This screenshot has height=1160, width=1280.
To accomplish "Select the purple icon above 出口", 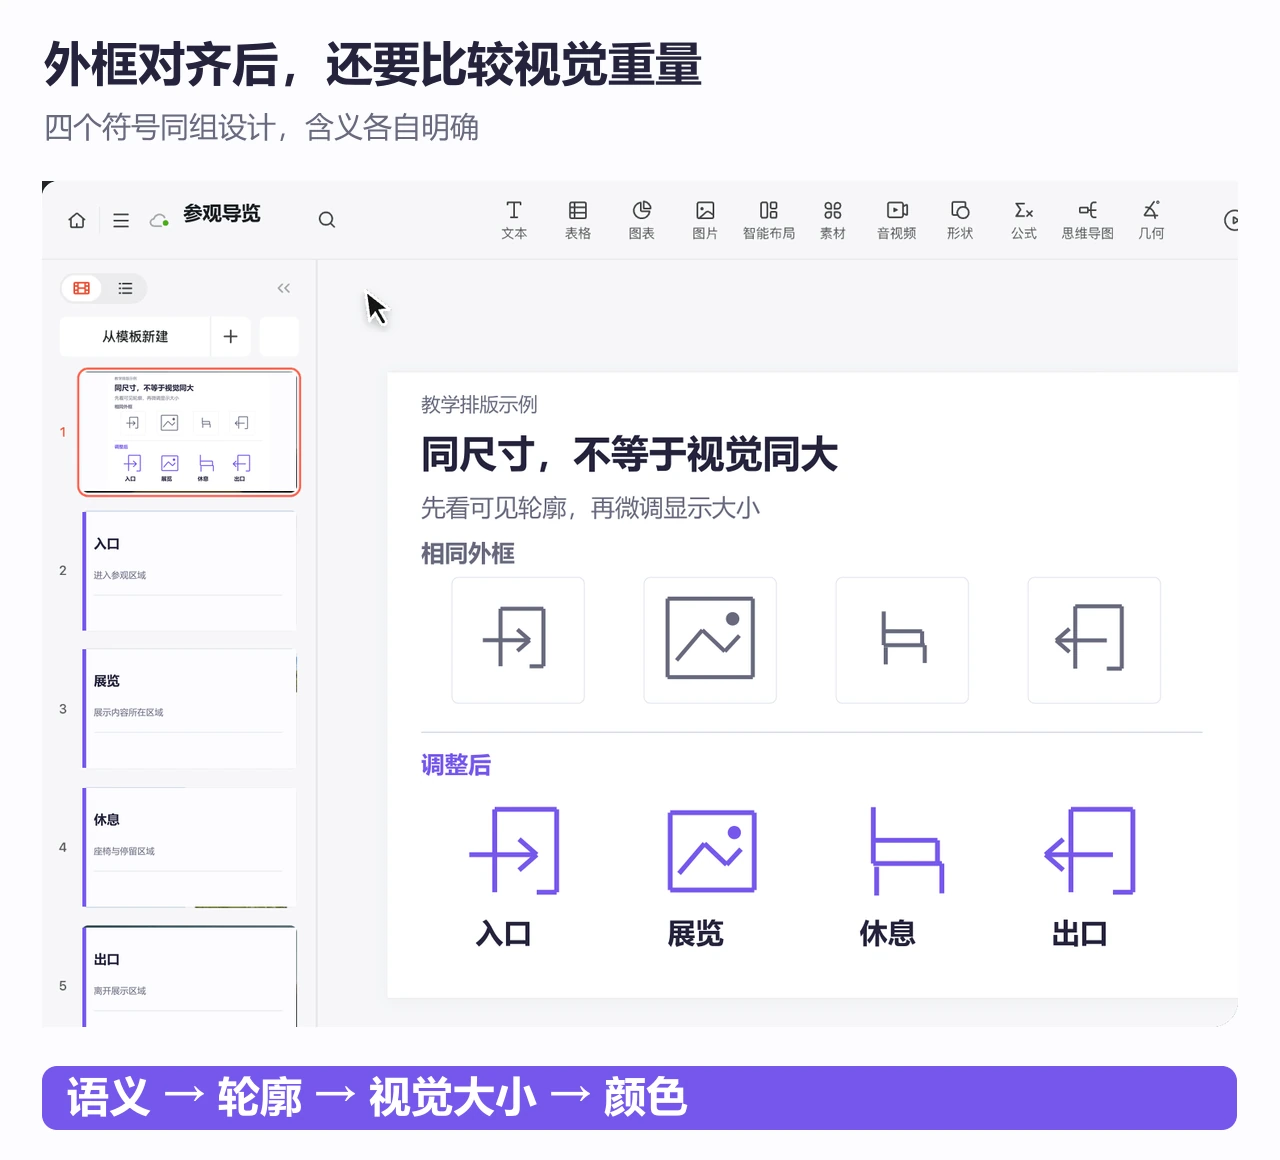I will [x=1090, y=851].
